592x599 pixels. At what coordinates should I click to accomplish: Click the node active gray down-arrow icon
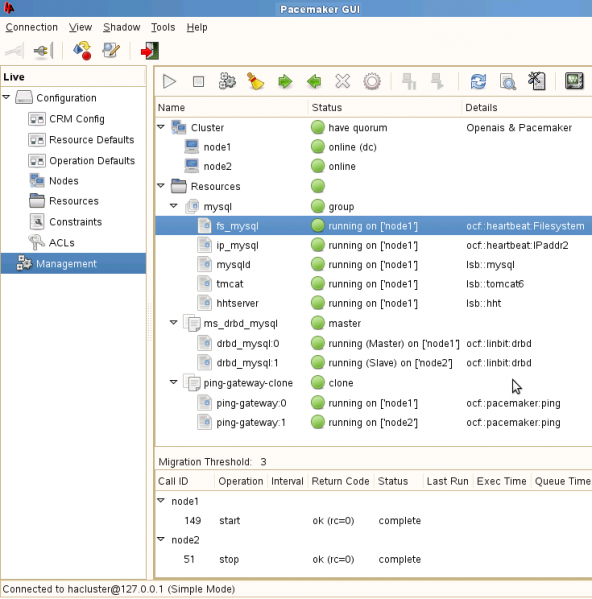[x=437, y=81]
